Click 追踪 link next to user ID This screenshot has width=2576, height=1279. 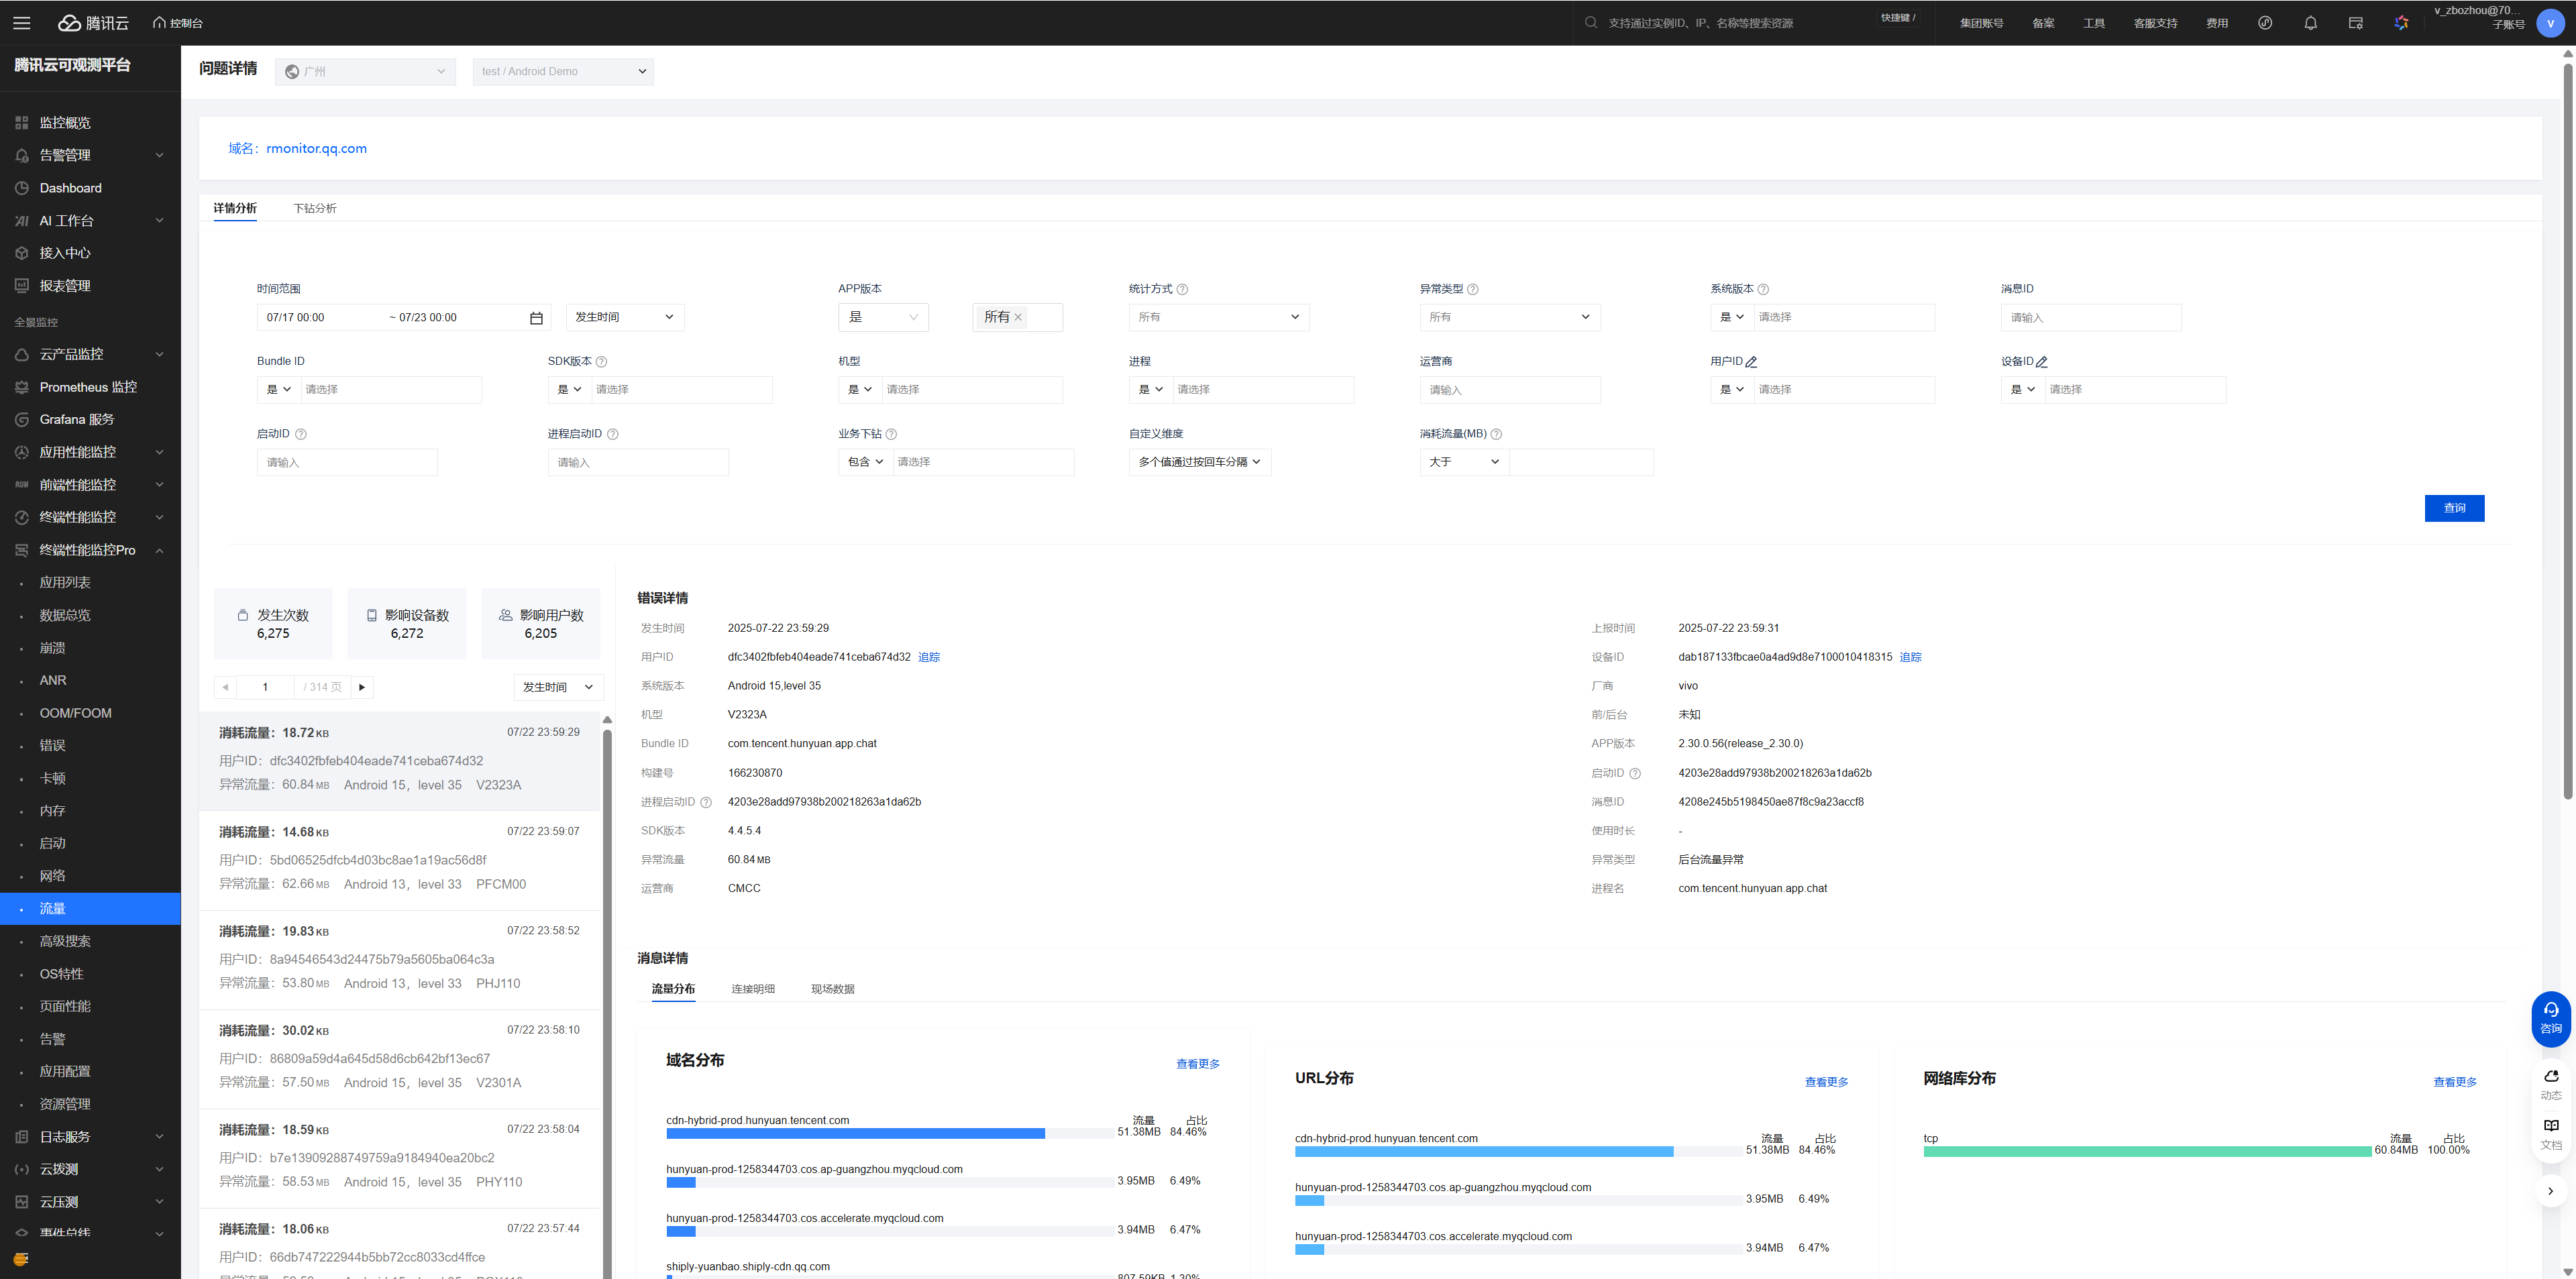[x=929, y=657]
